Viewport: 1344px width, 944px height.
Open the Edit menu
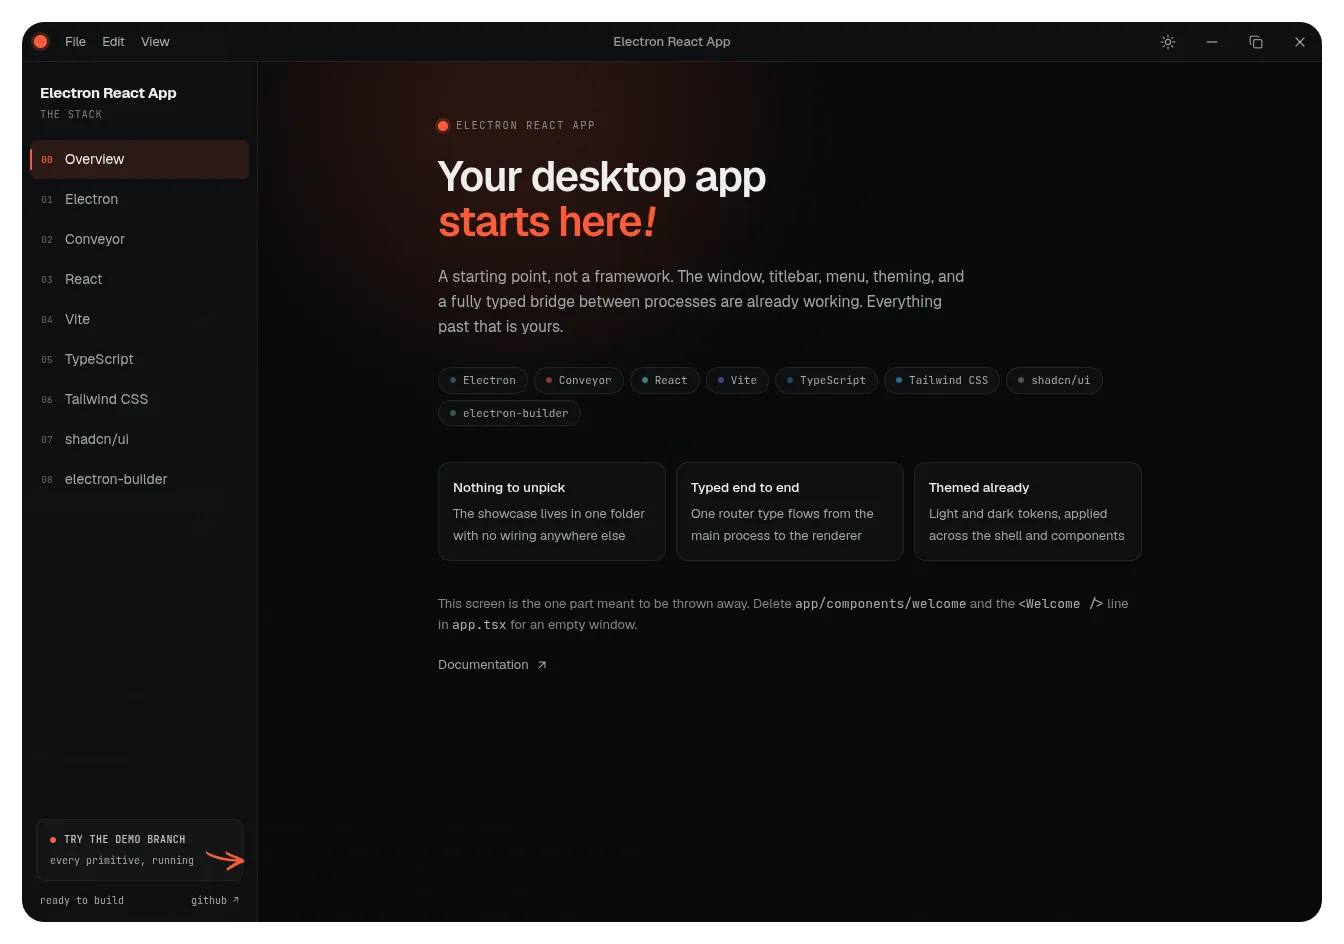coord(113,42)
